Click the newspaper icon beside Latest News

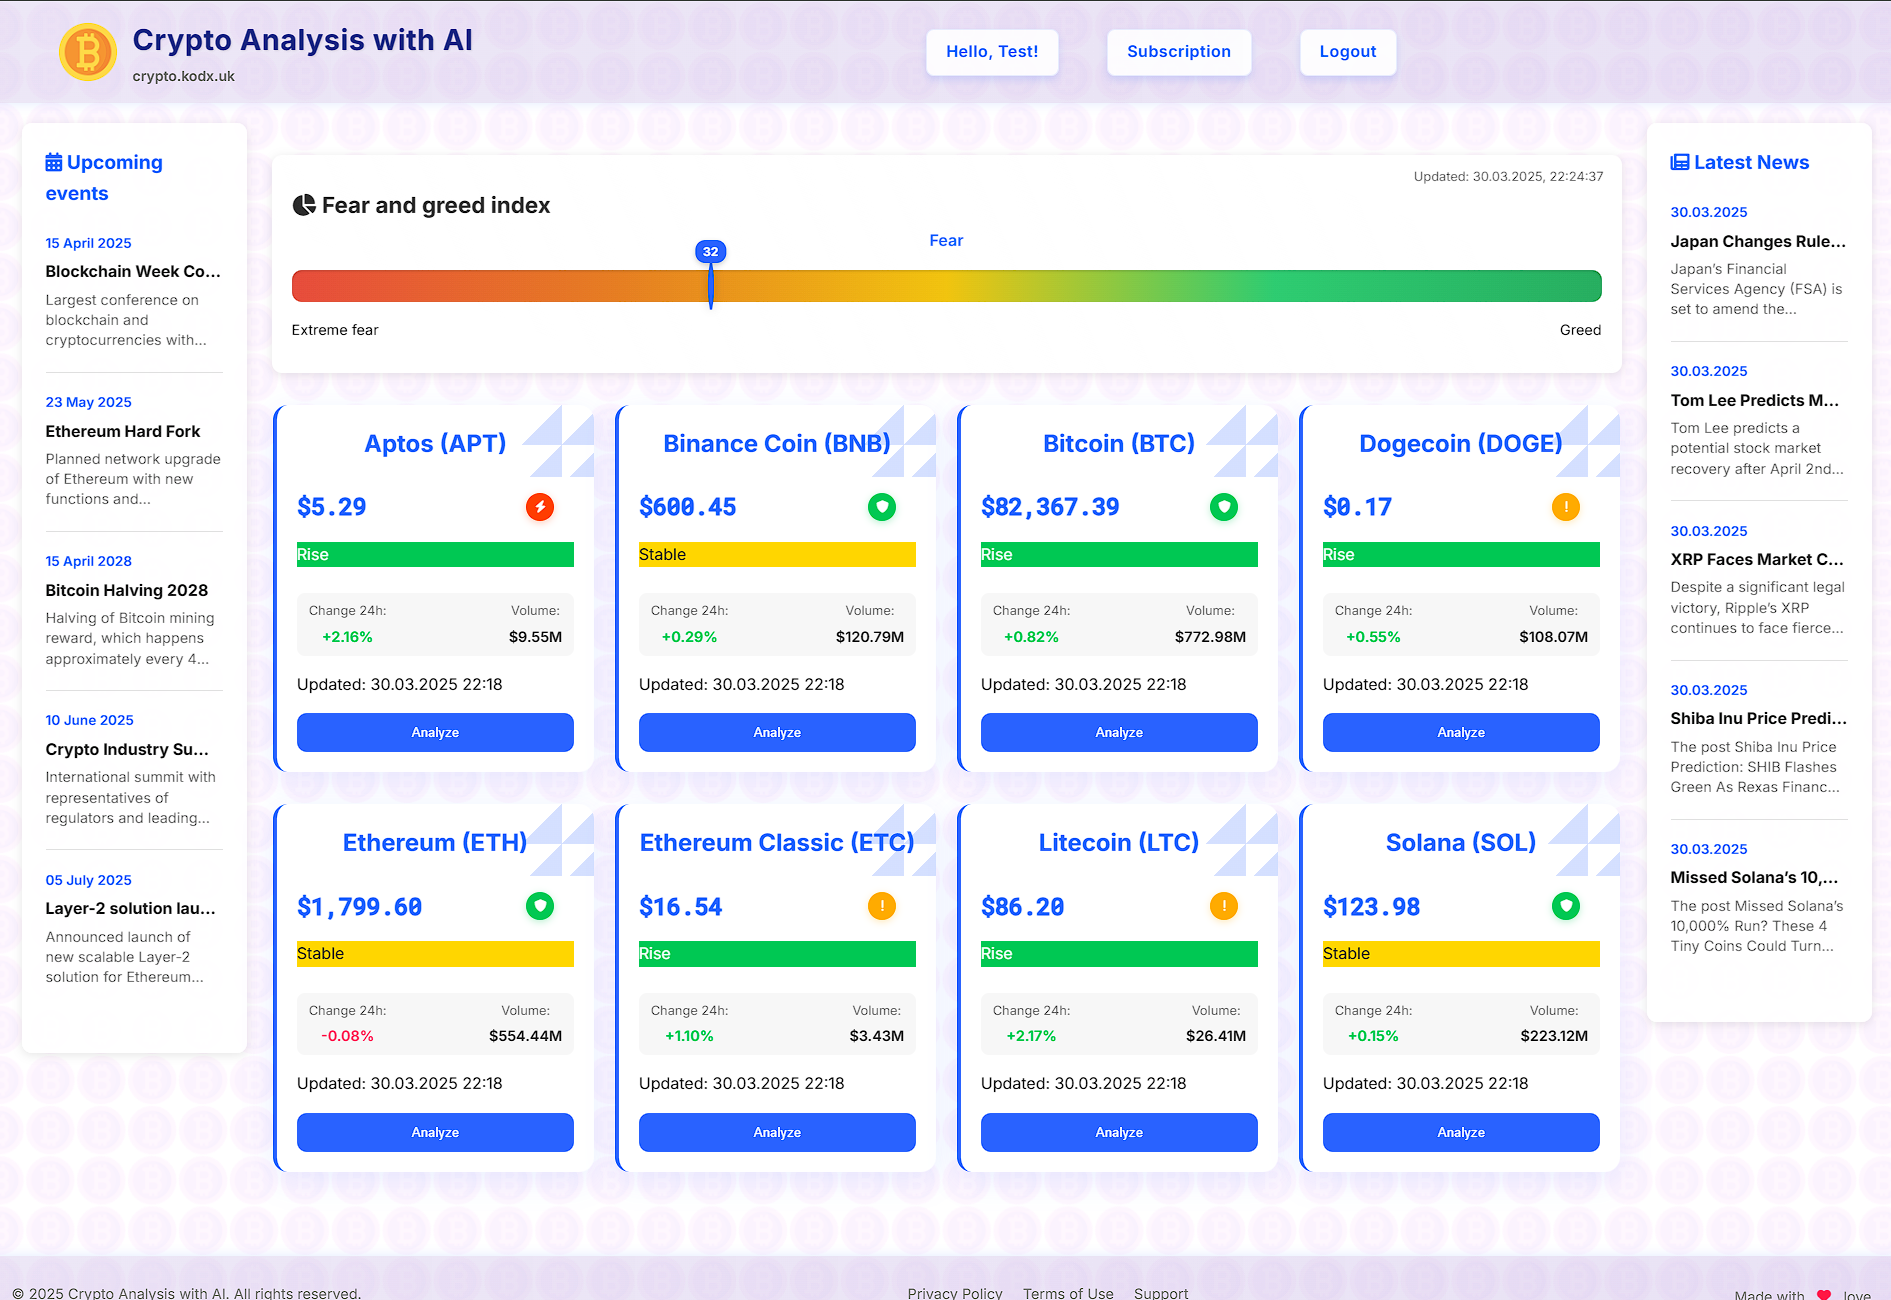coord(1680,162)
